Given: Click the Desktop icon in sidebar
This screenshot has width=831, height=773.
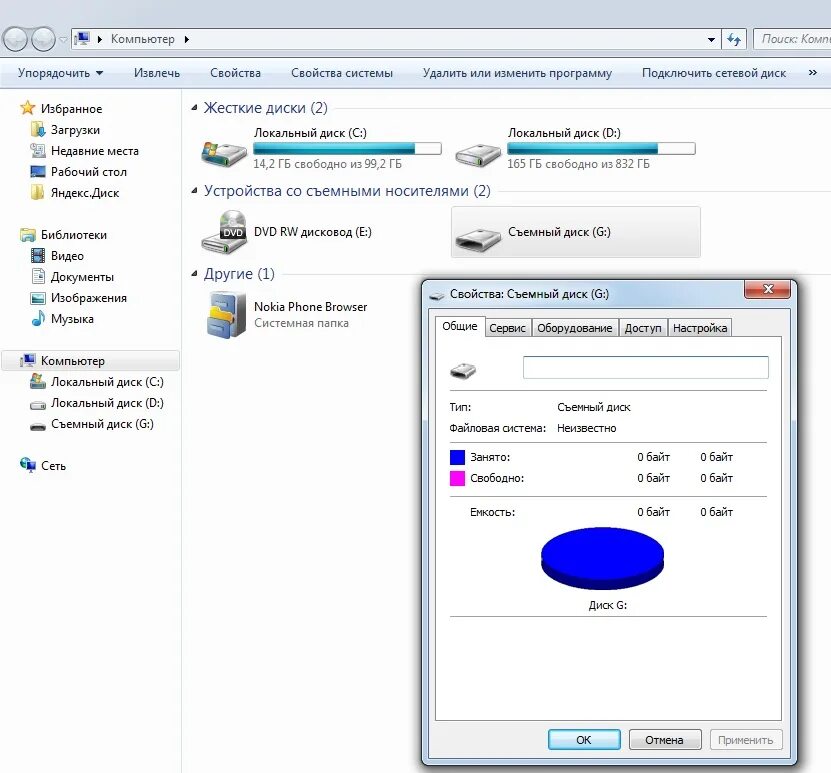Looking at the screenshot, I should [38, 172].
